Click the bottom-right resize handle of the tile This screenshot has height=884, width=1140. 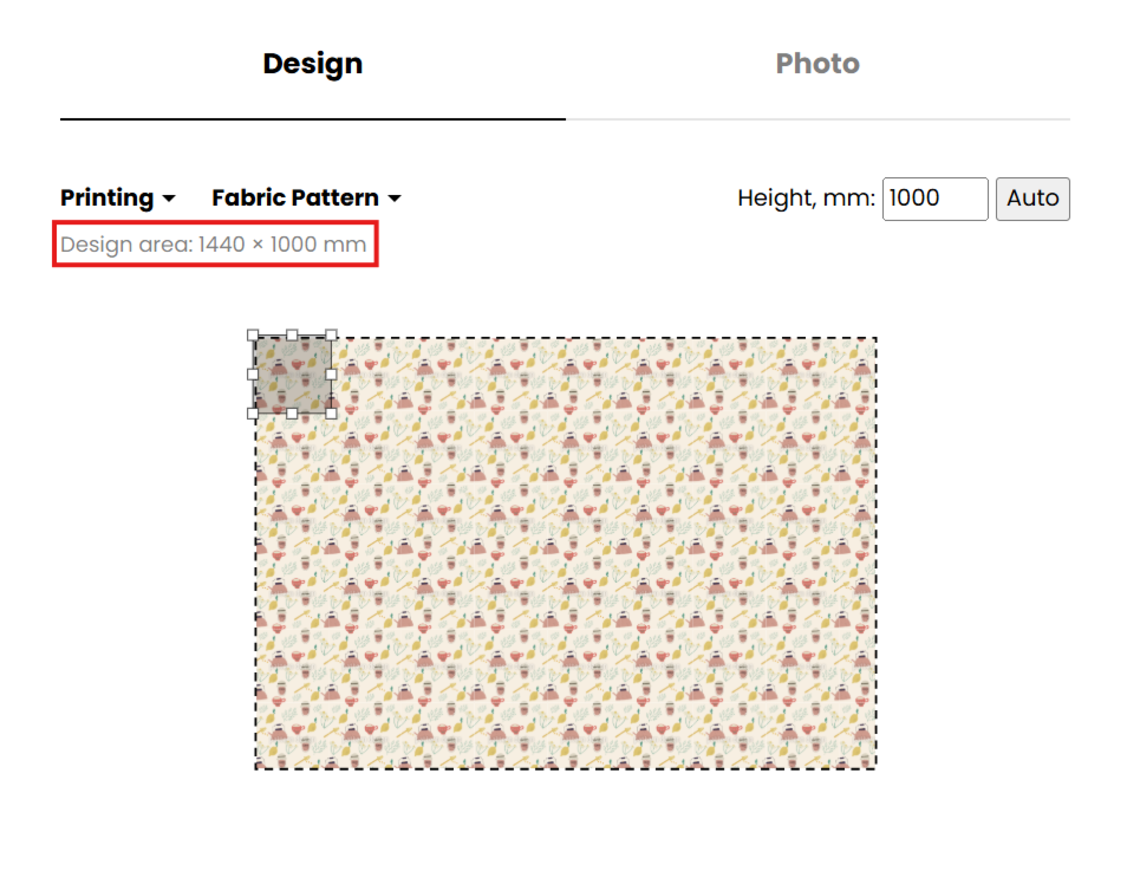point(331,413)
